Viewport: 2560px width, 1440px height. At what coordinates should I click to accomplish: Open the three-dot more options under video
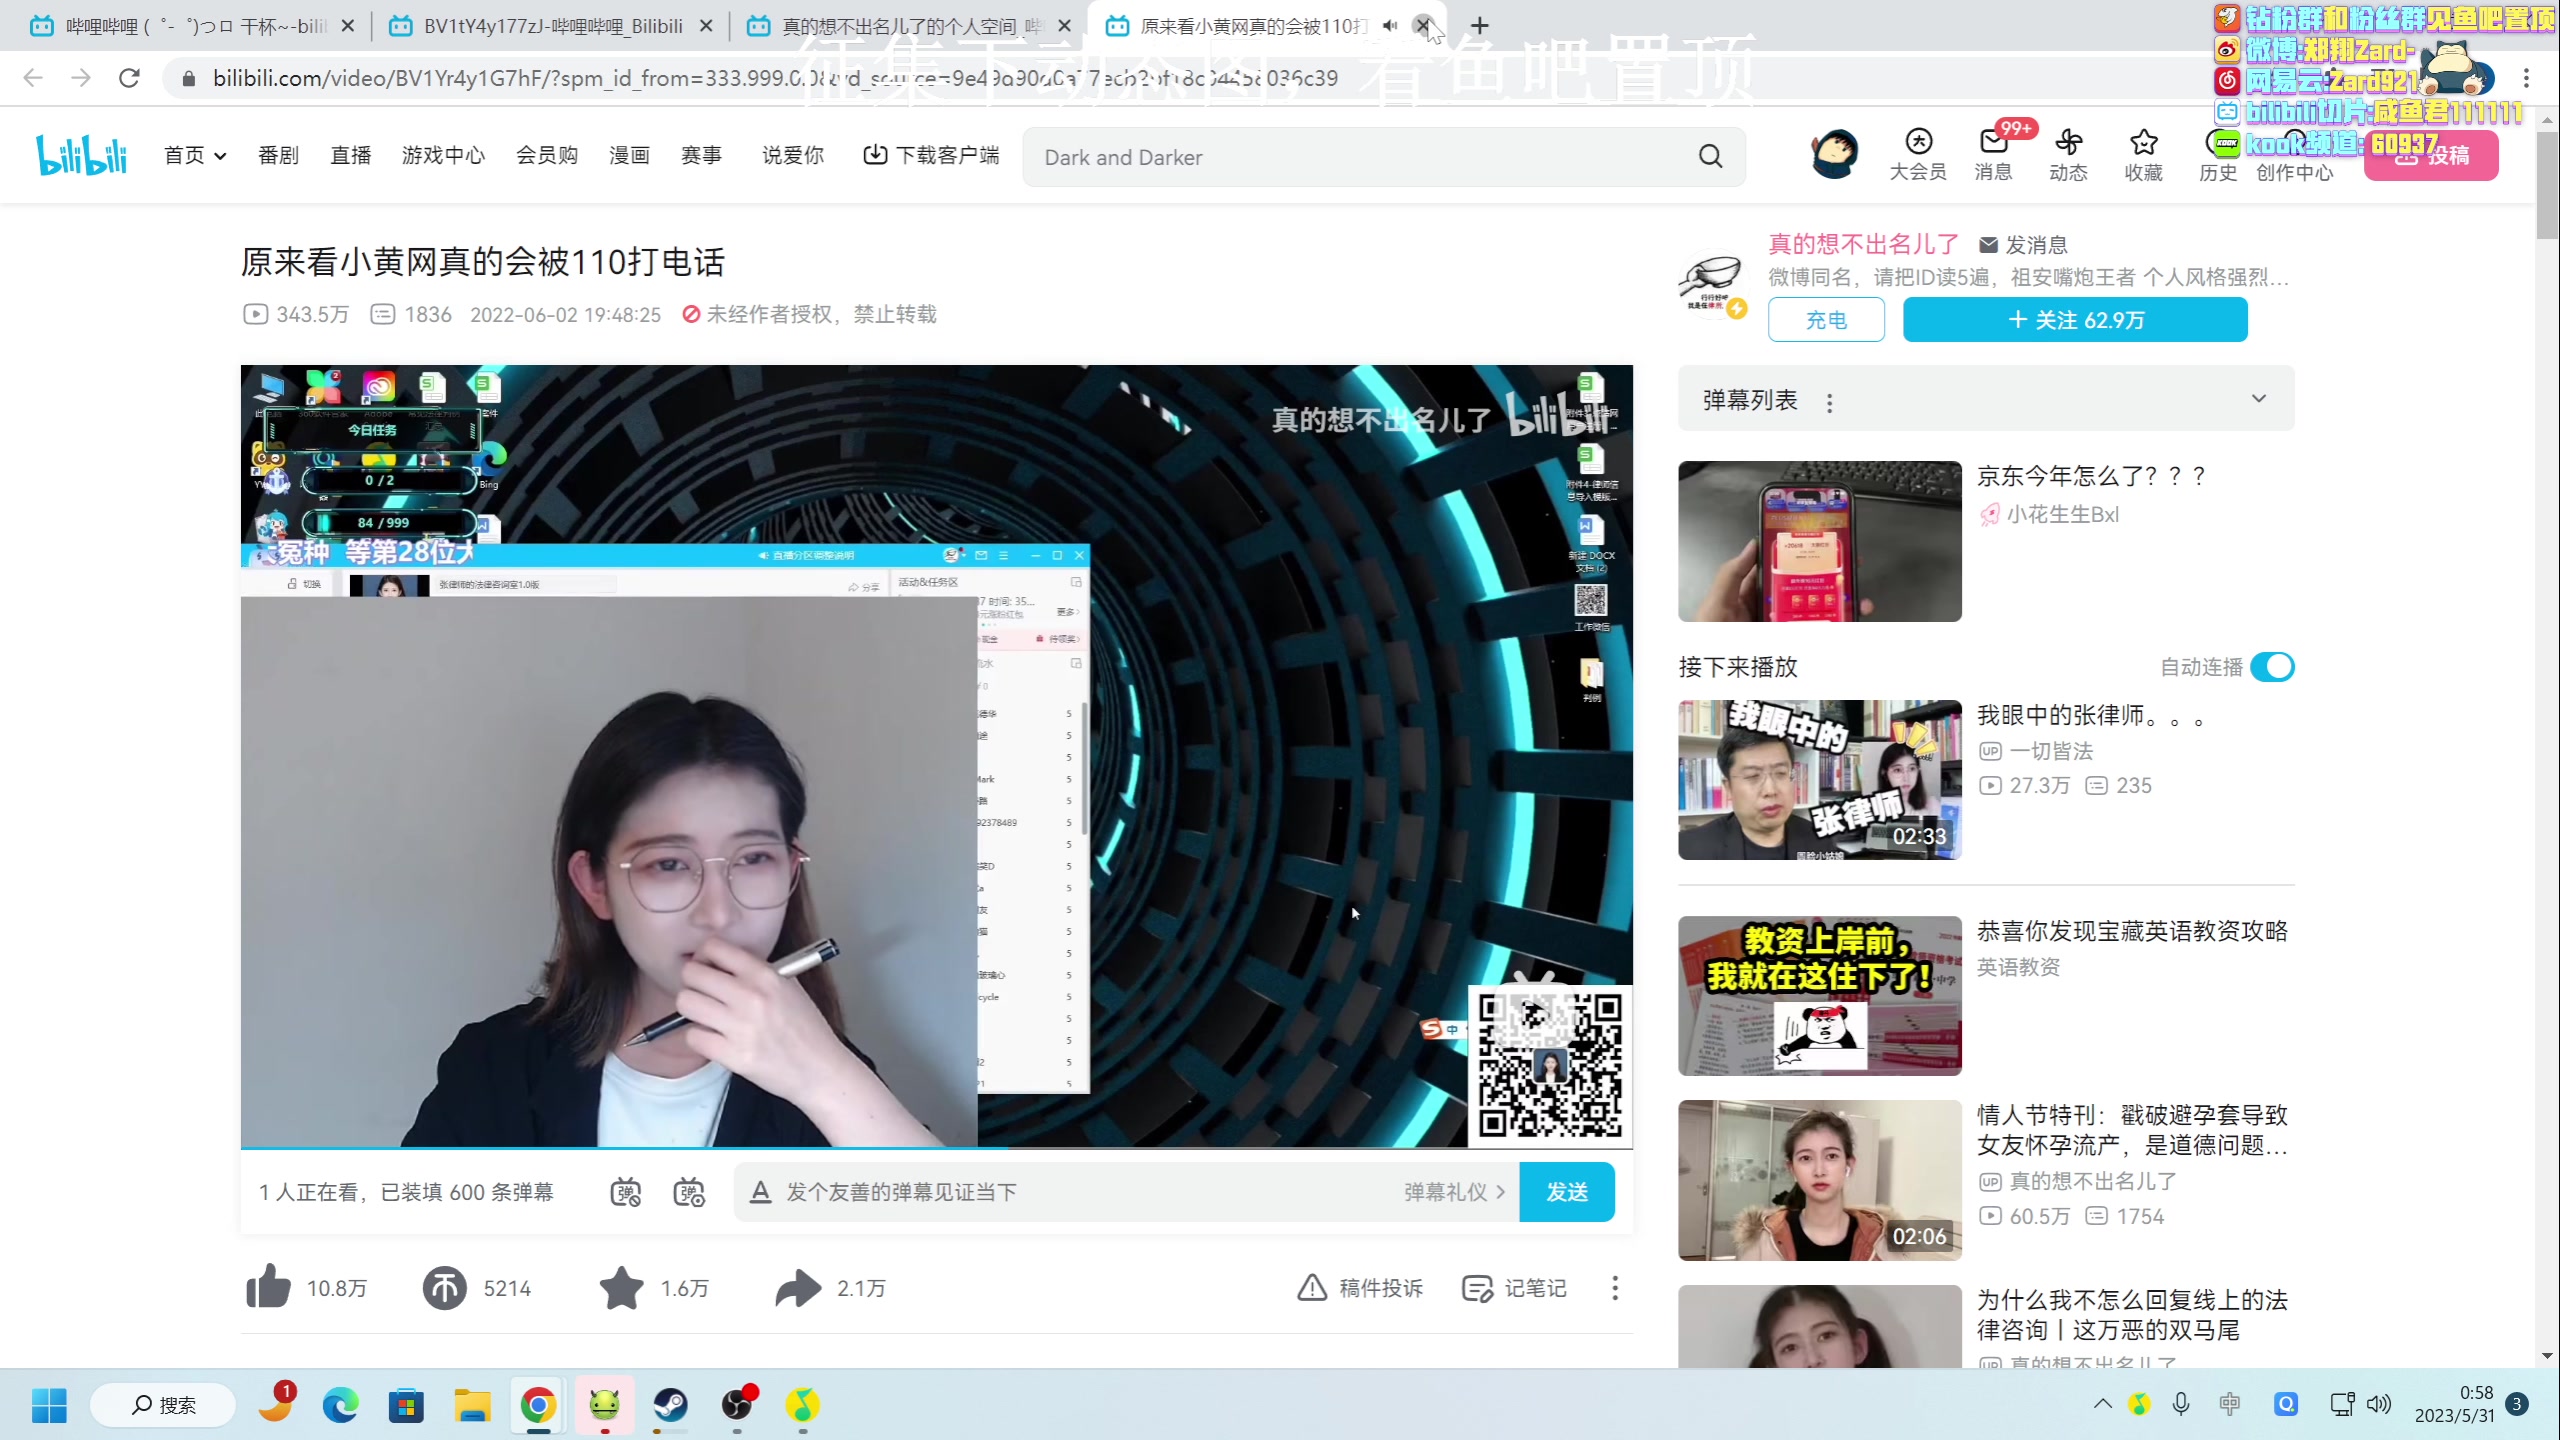pyautogui.click(x=1614, y=1288)
